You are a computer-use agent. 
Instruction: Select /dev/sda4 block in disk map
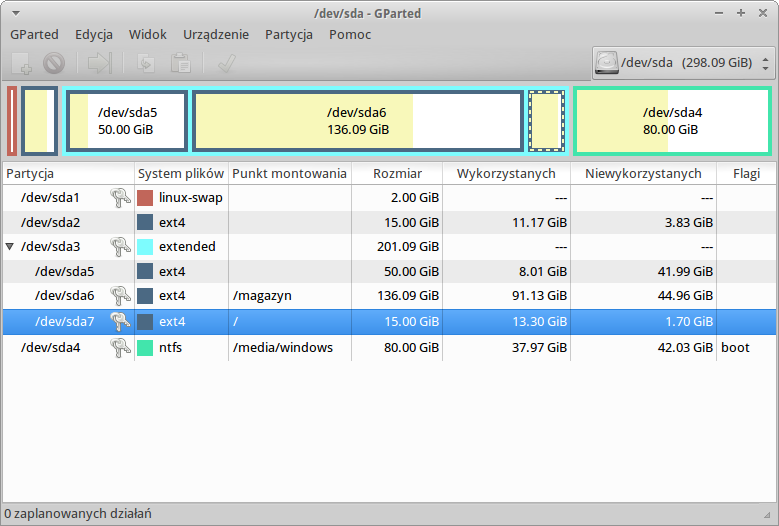click(672, 121)
